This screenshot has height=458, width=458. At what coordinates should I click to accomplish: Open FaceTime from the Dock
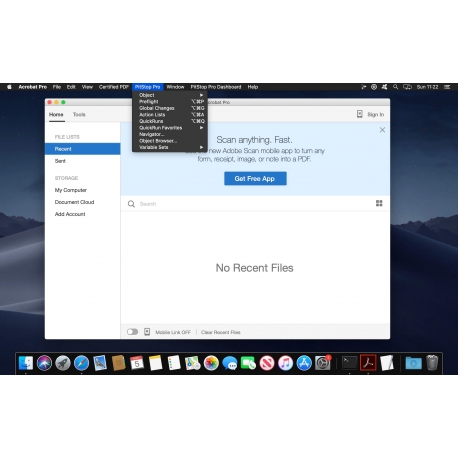[x=248, y=363]
